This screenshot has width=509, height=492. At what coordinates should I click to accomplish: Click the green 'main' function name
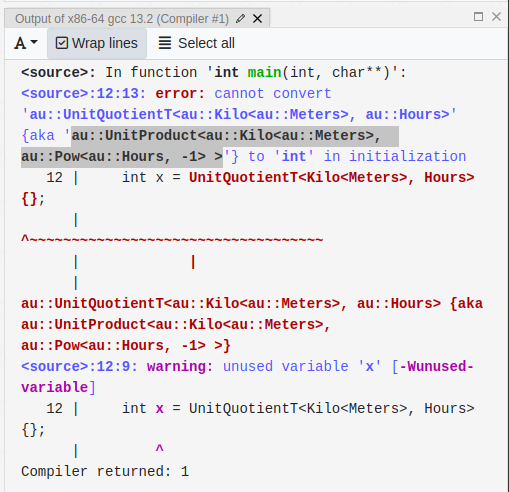click(264, 72)
